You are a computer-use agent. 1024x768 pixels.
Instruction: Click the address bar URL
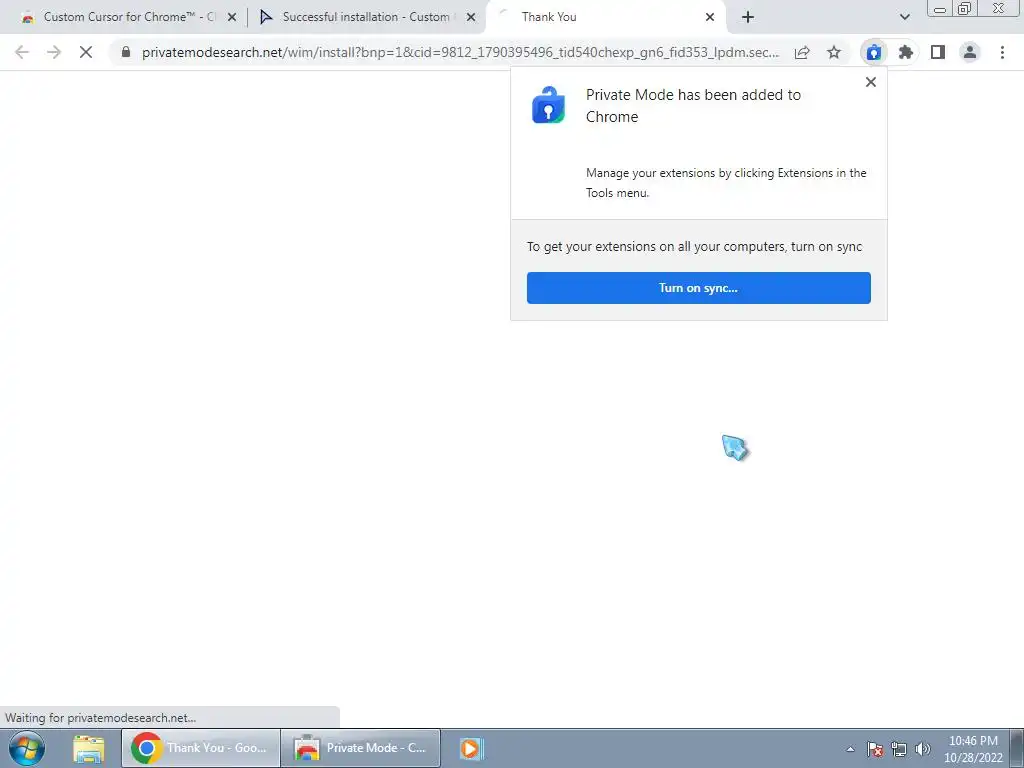(x=460, y=52)
